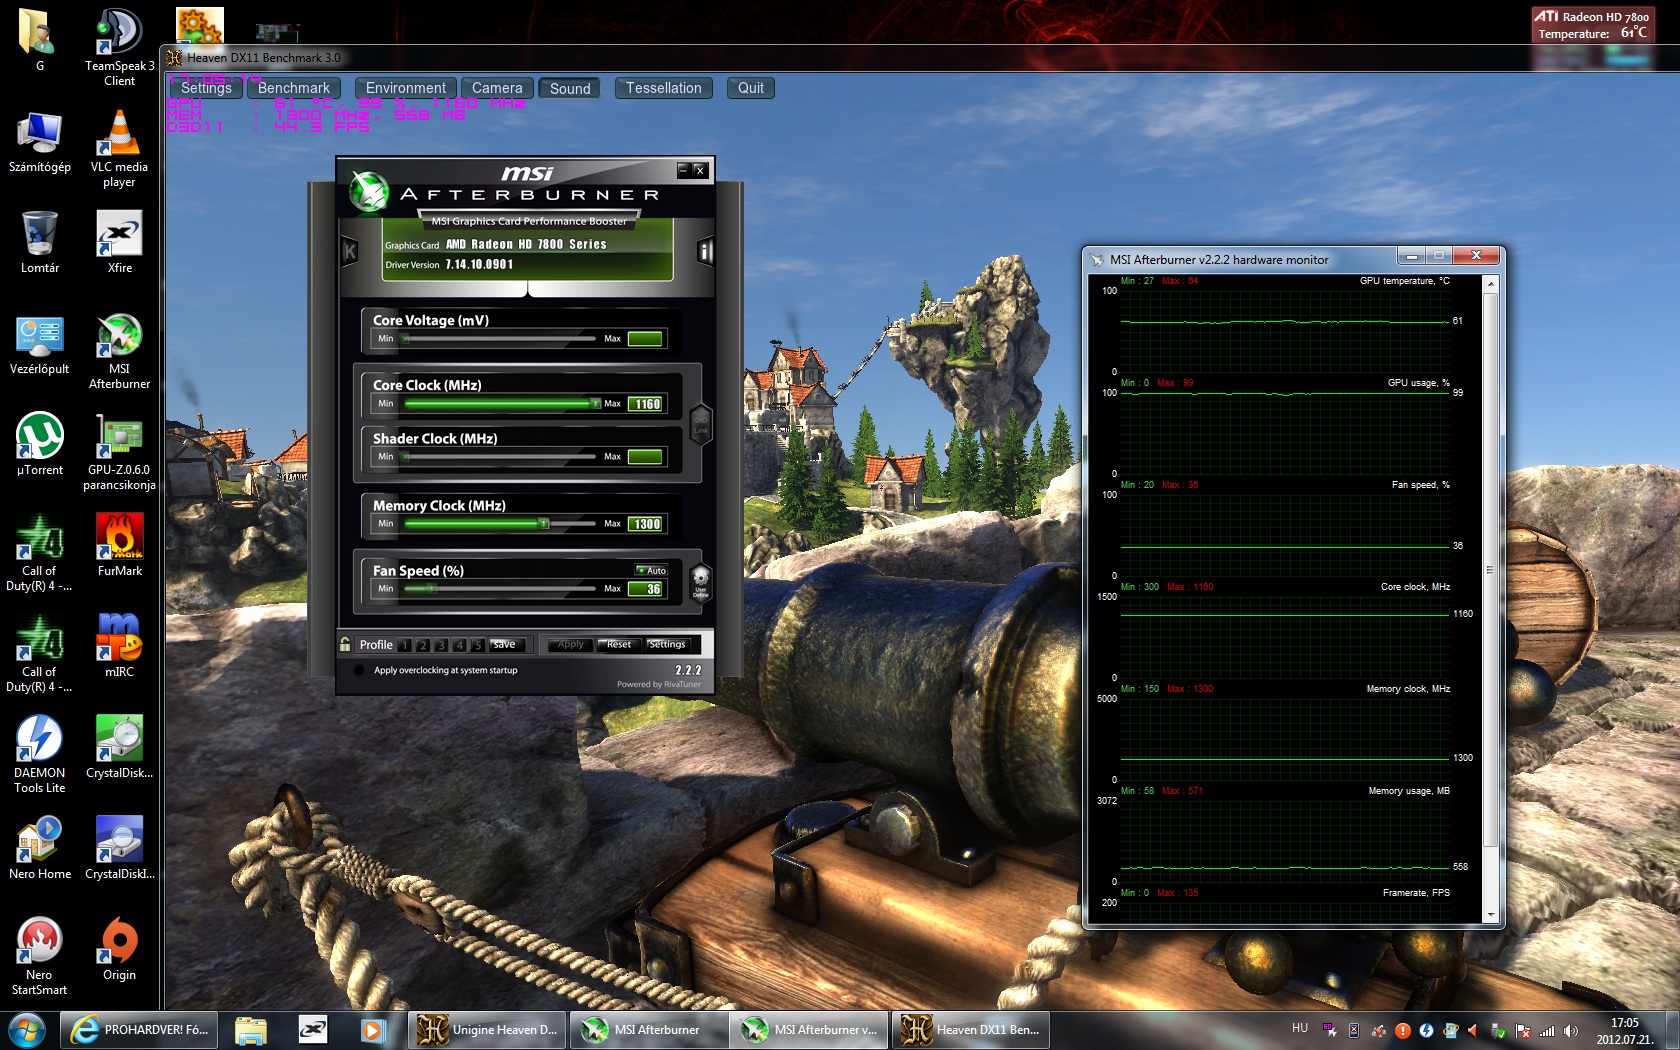The image size is (1680, 1050).
Task: Click the Core Voltage slider handle
Action: (x=405, y=339)
